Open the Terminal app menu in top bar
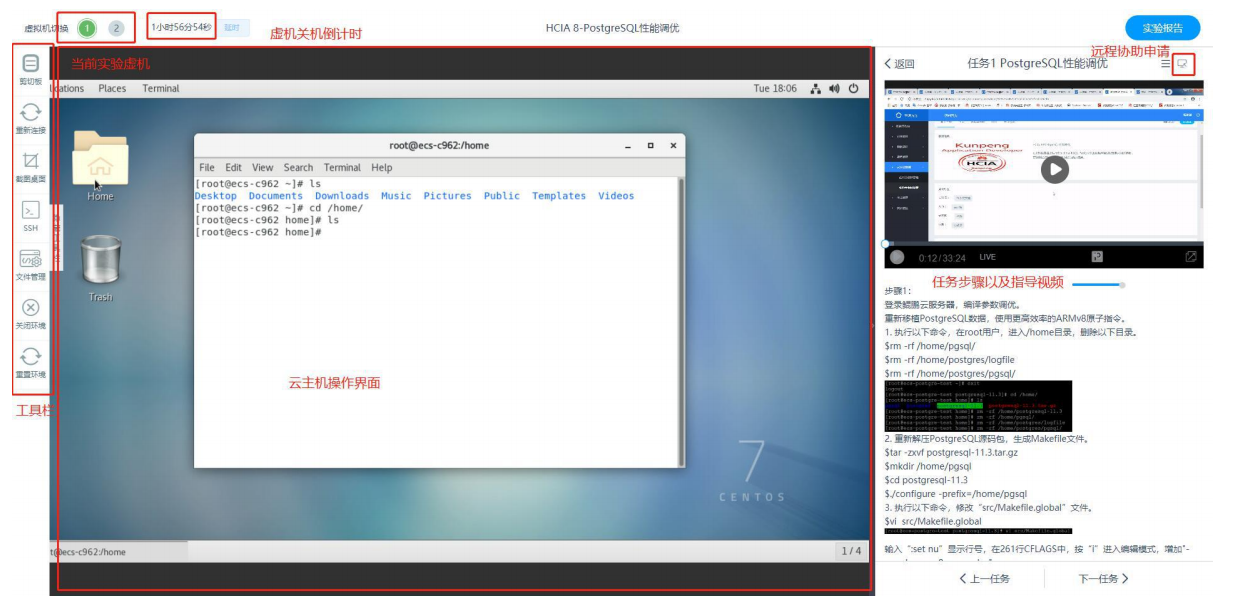The height and width of the screenshot is (605, 1256). (x=161, y=88)
